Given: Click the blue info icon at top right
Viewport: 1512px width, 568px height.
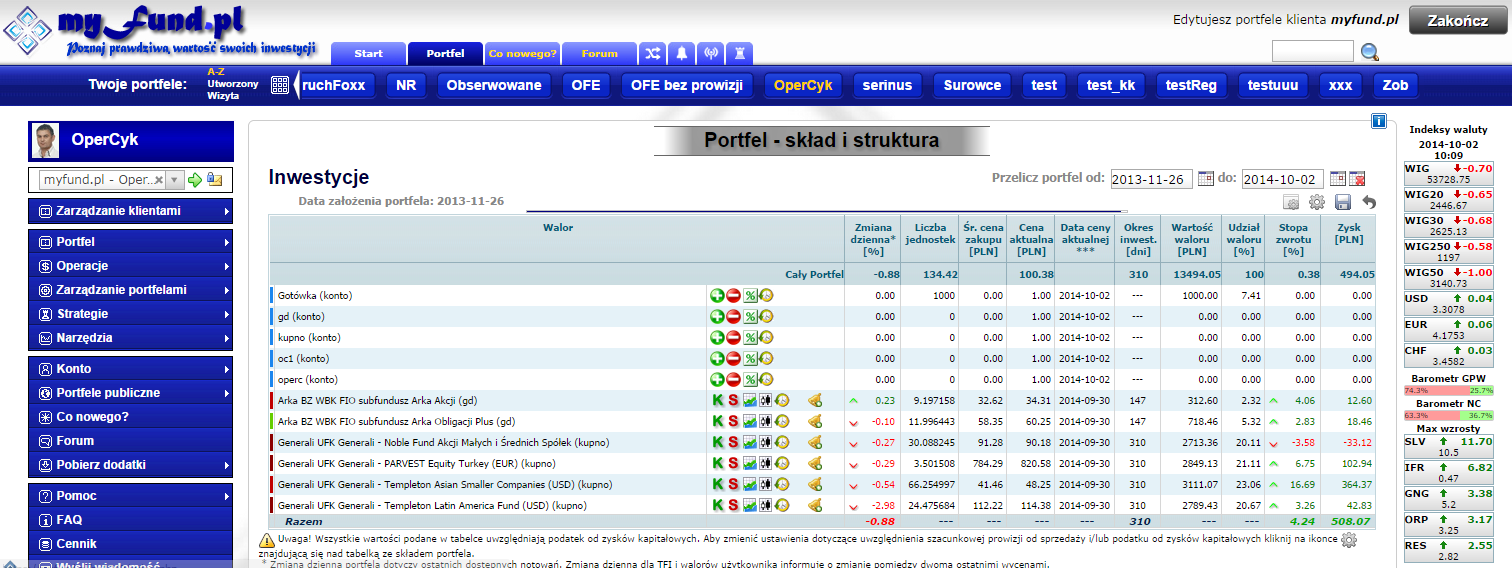Looking at the screenshot, I should pos(1378,121).
